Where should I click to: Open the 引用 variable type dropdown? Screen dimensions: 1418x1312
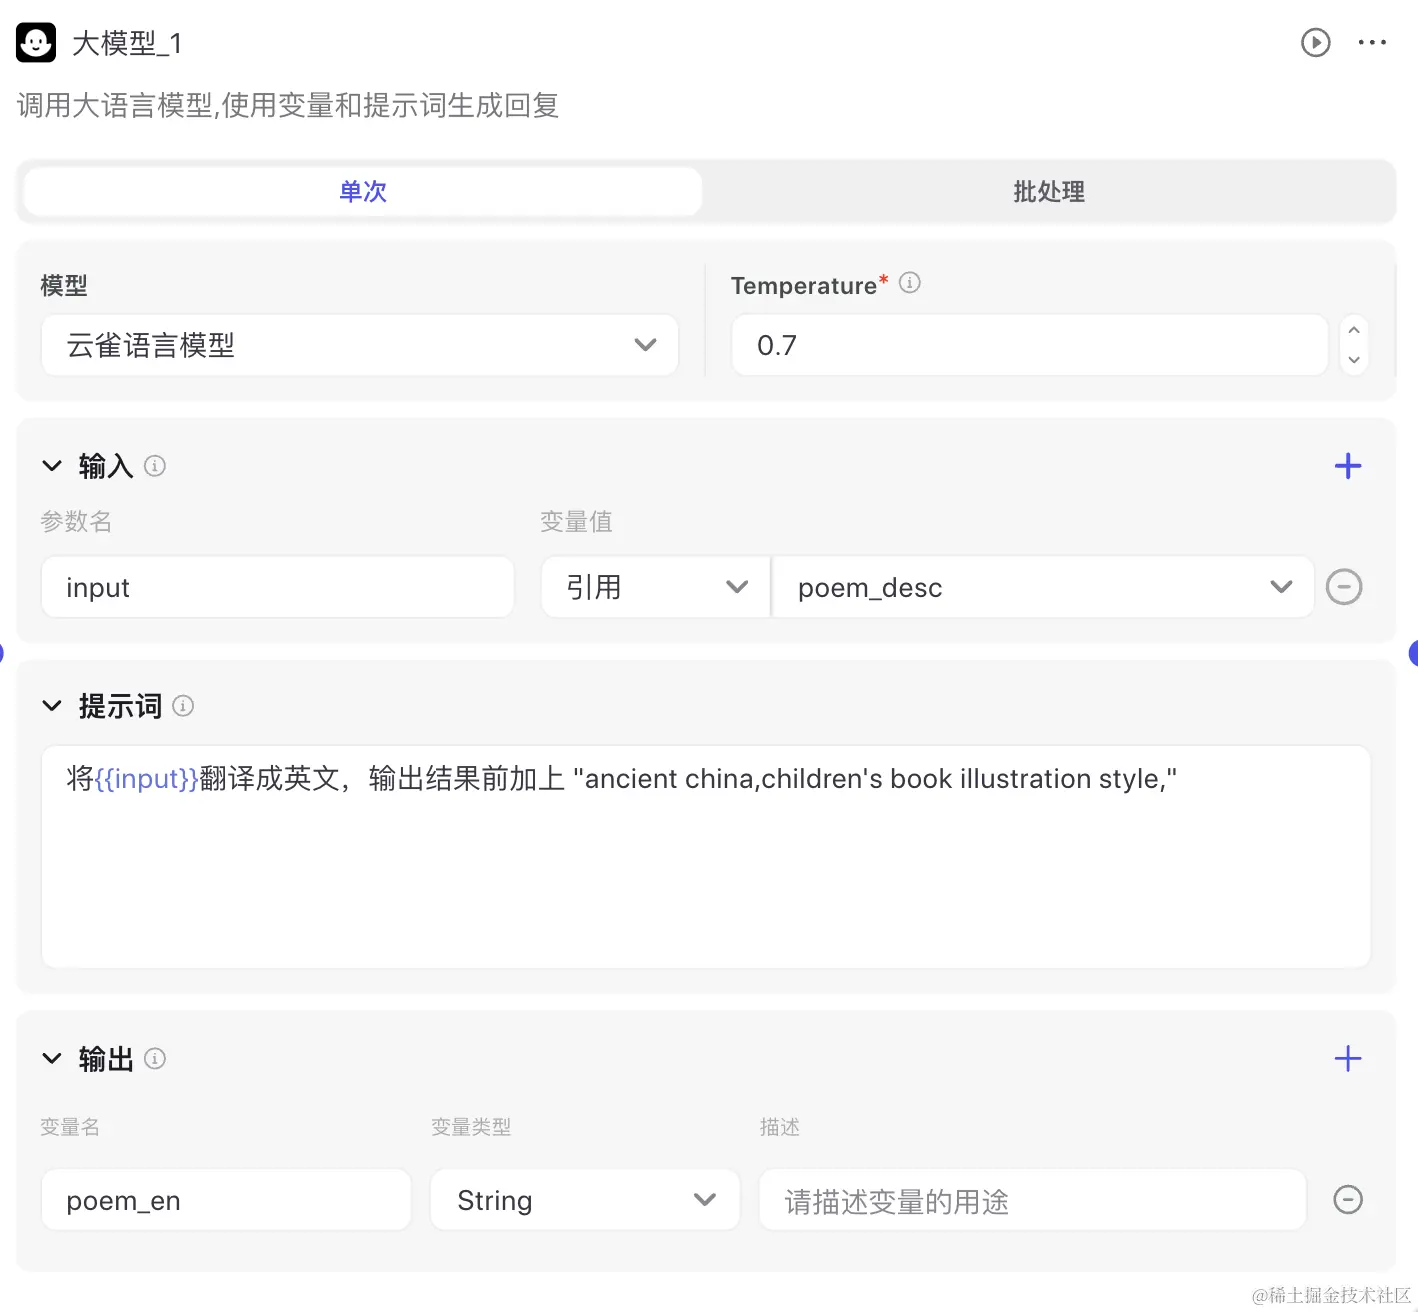point(656,587)
